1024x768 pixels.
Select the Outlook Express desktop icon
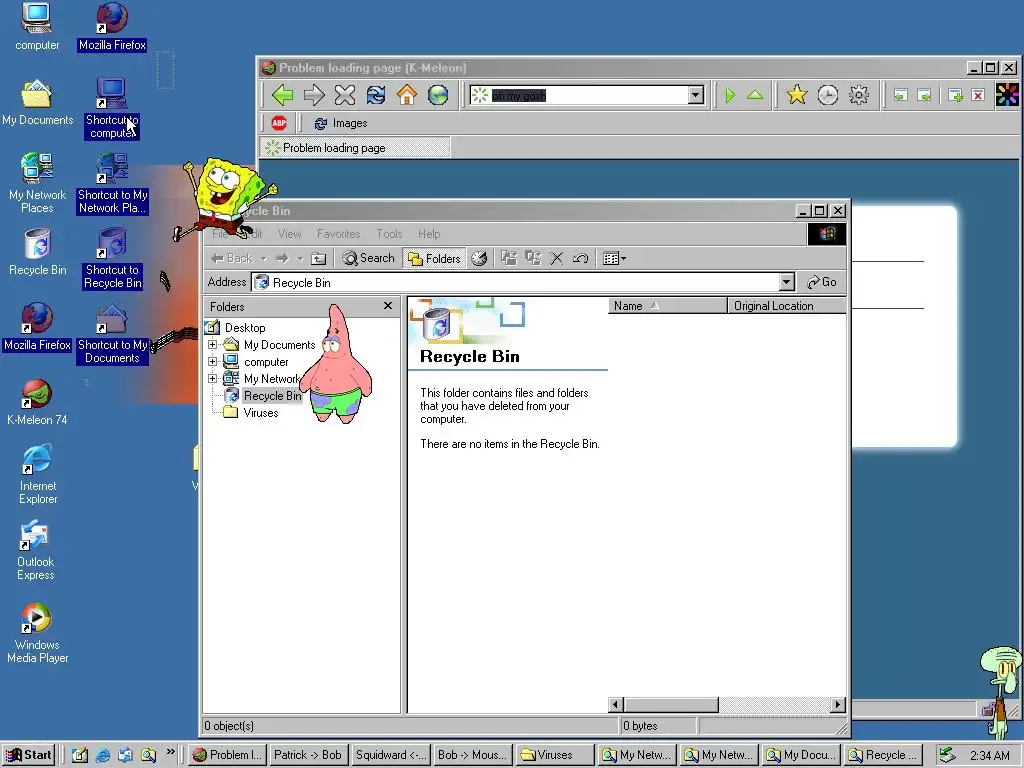click(x=36, y=551)
